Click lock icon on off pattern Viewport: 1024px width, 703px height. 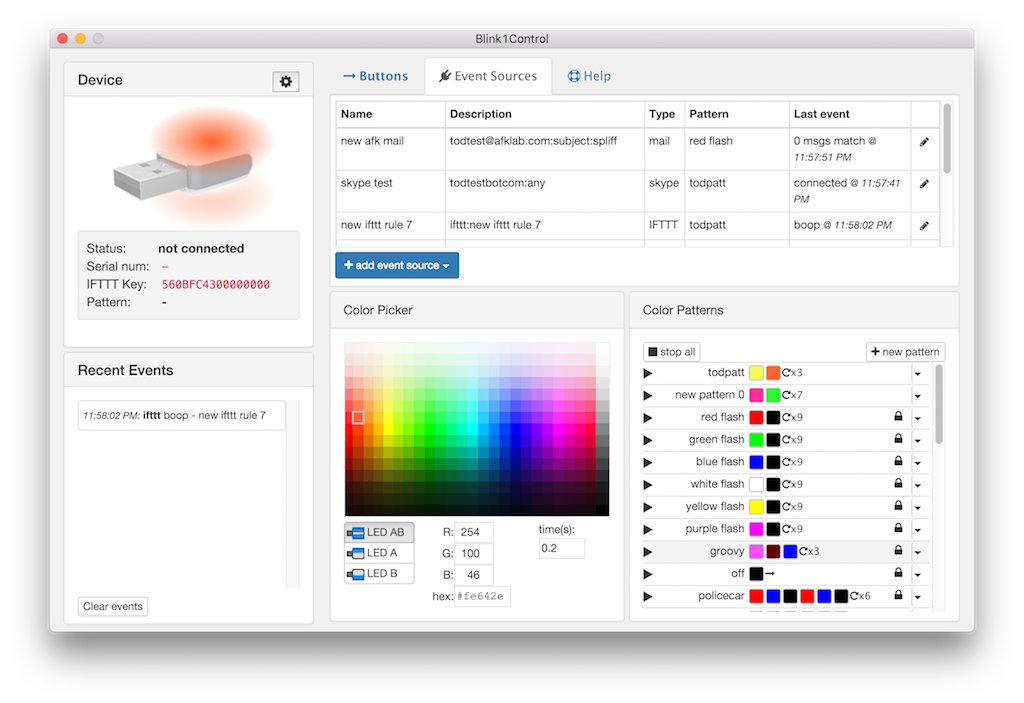point(898,572)
